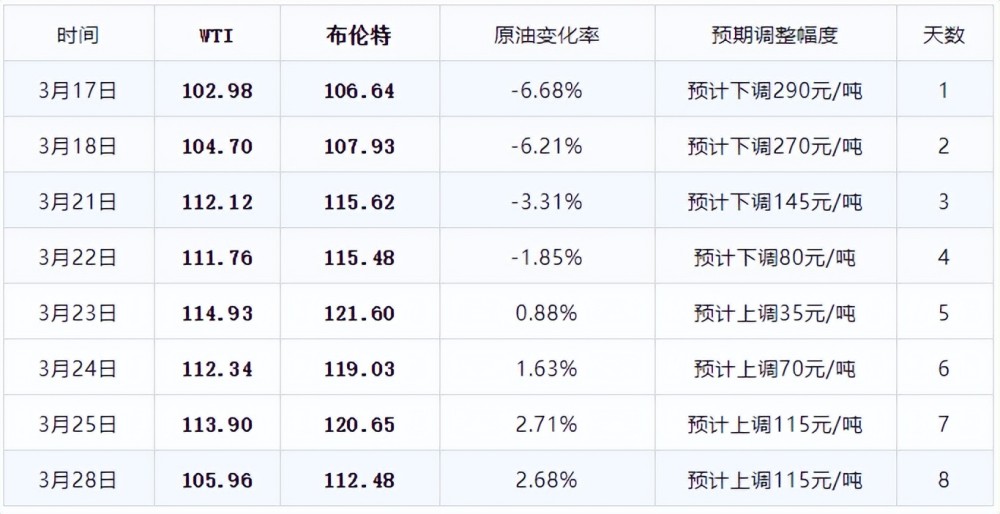Select day count 8 cell

(x=944, y=480)
